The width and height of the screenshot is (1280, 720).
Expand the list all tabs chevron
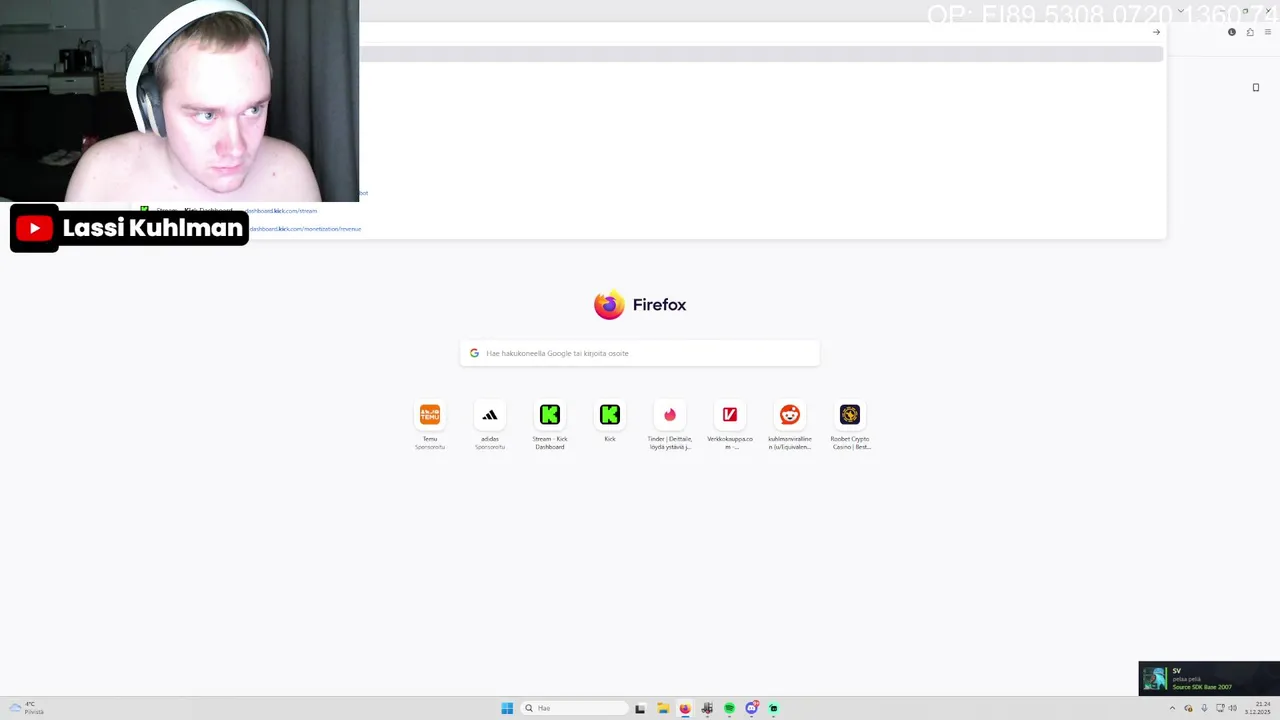click(1181, 11)
